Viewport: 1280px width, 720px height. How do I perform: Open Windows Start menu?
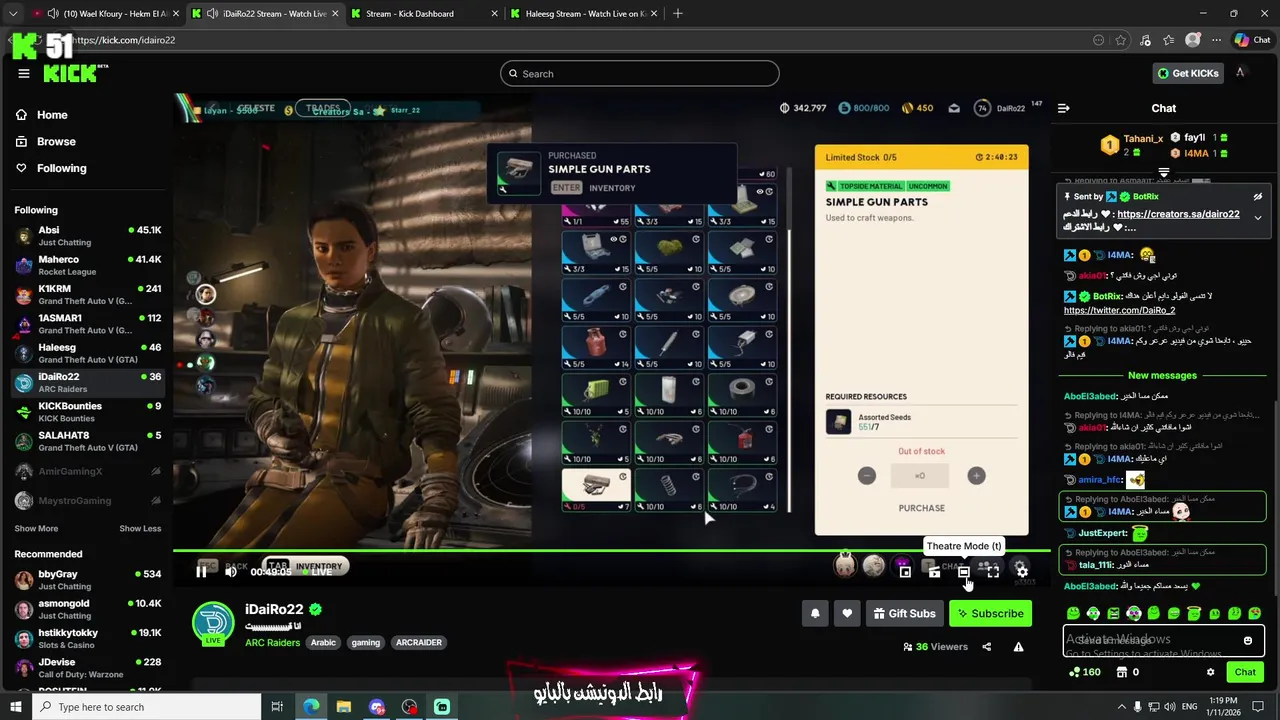[x=16, y=707]
